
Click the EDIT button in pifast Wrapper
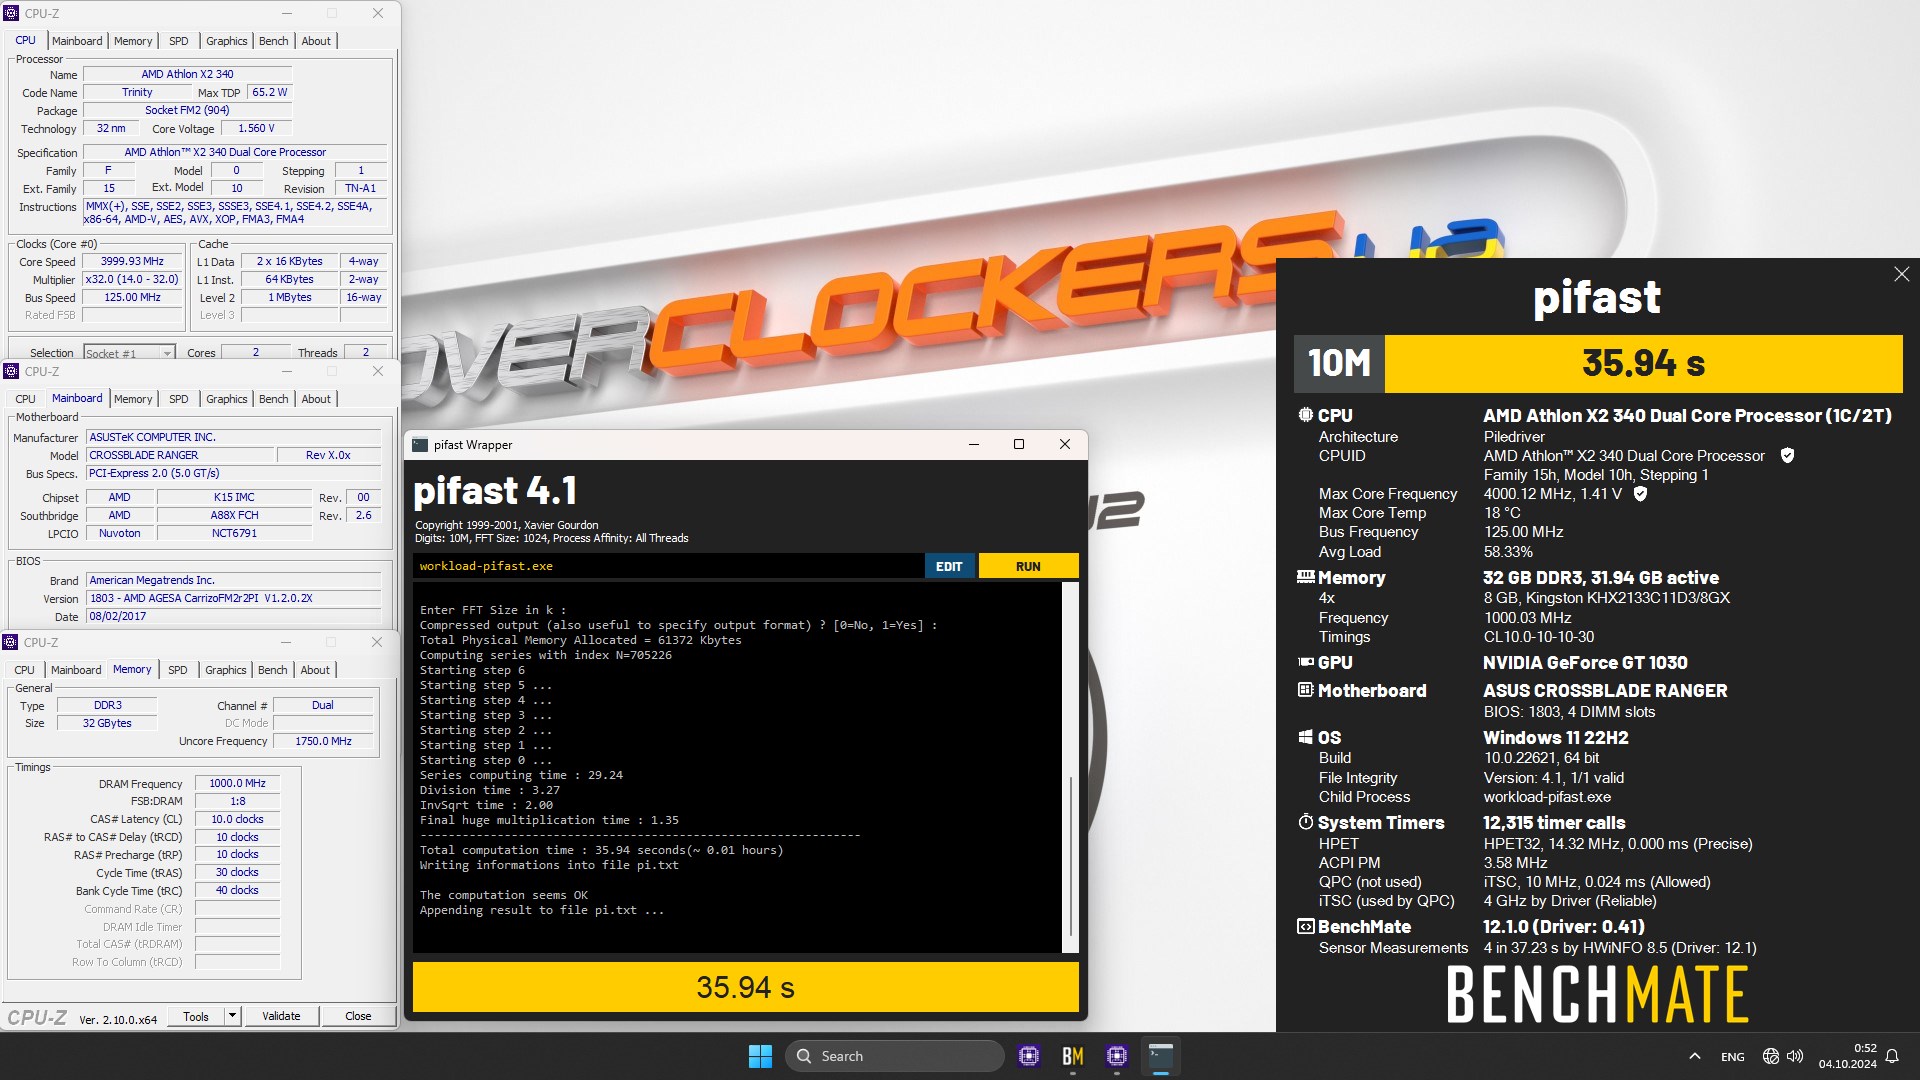[x=949, y=566]
